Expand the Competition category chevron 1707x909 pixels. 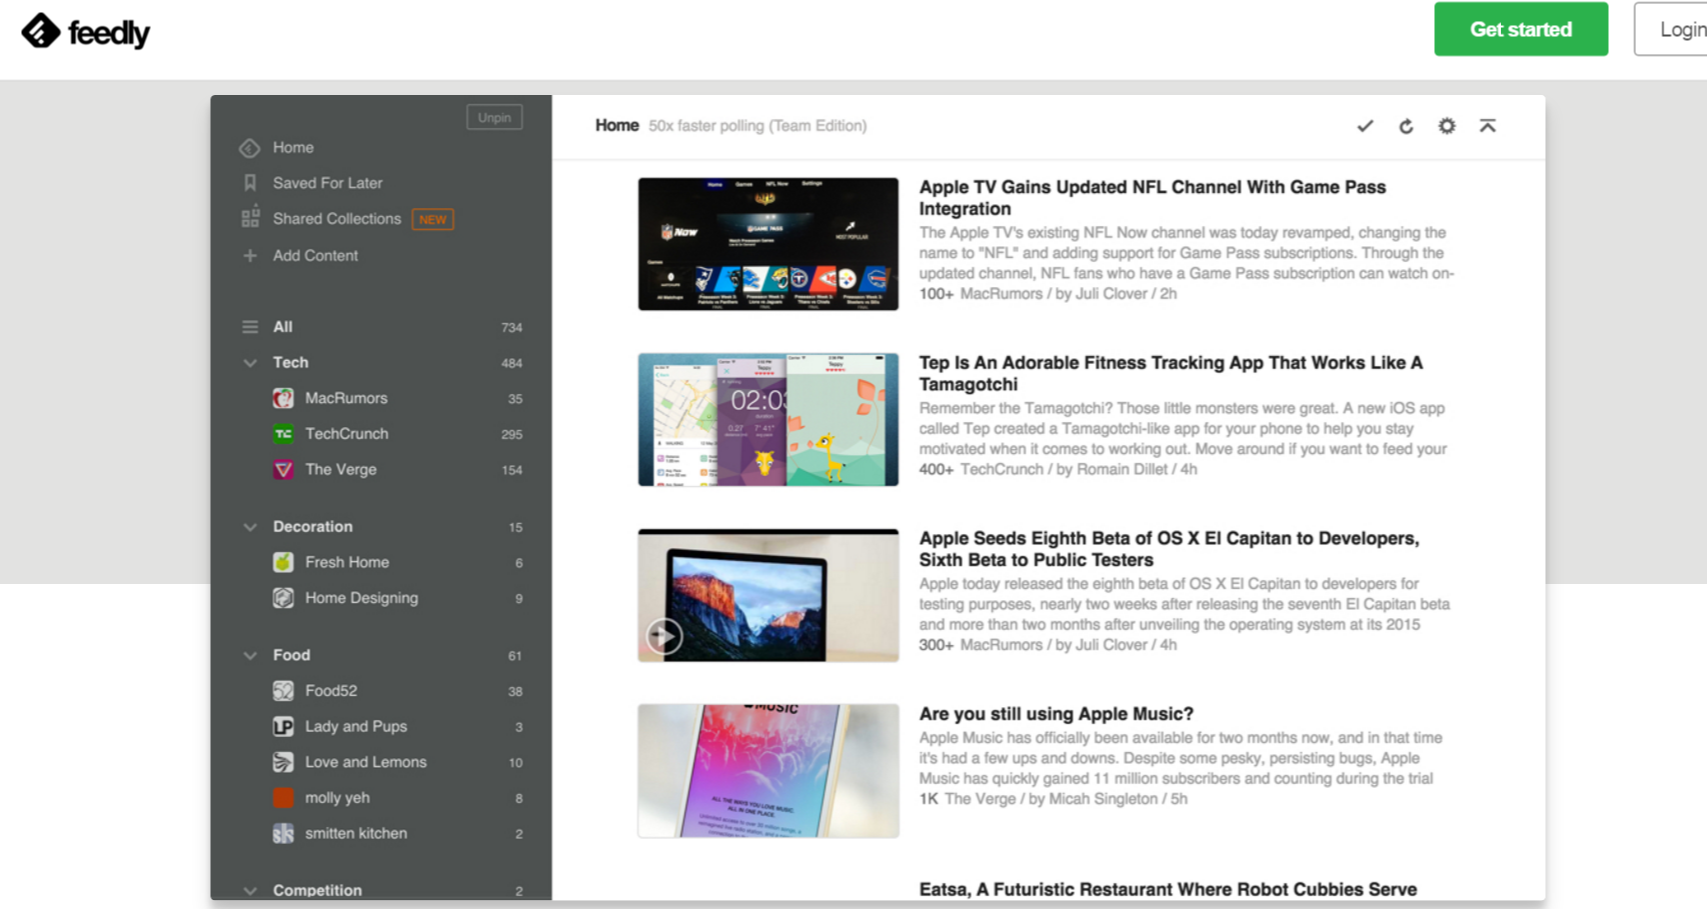[250, 890]
